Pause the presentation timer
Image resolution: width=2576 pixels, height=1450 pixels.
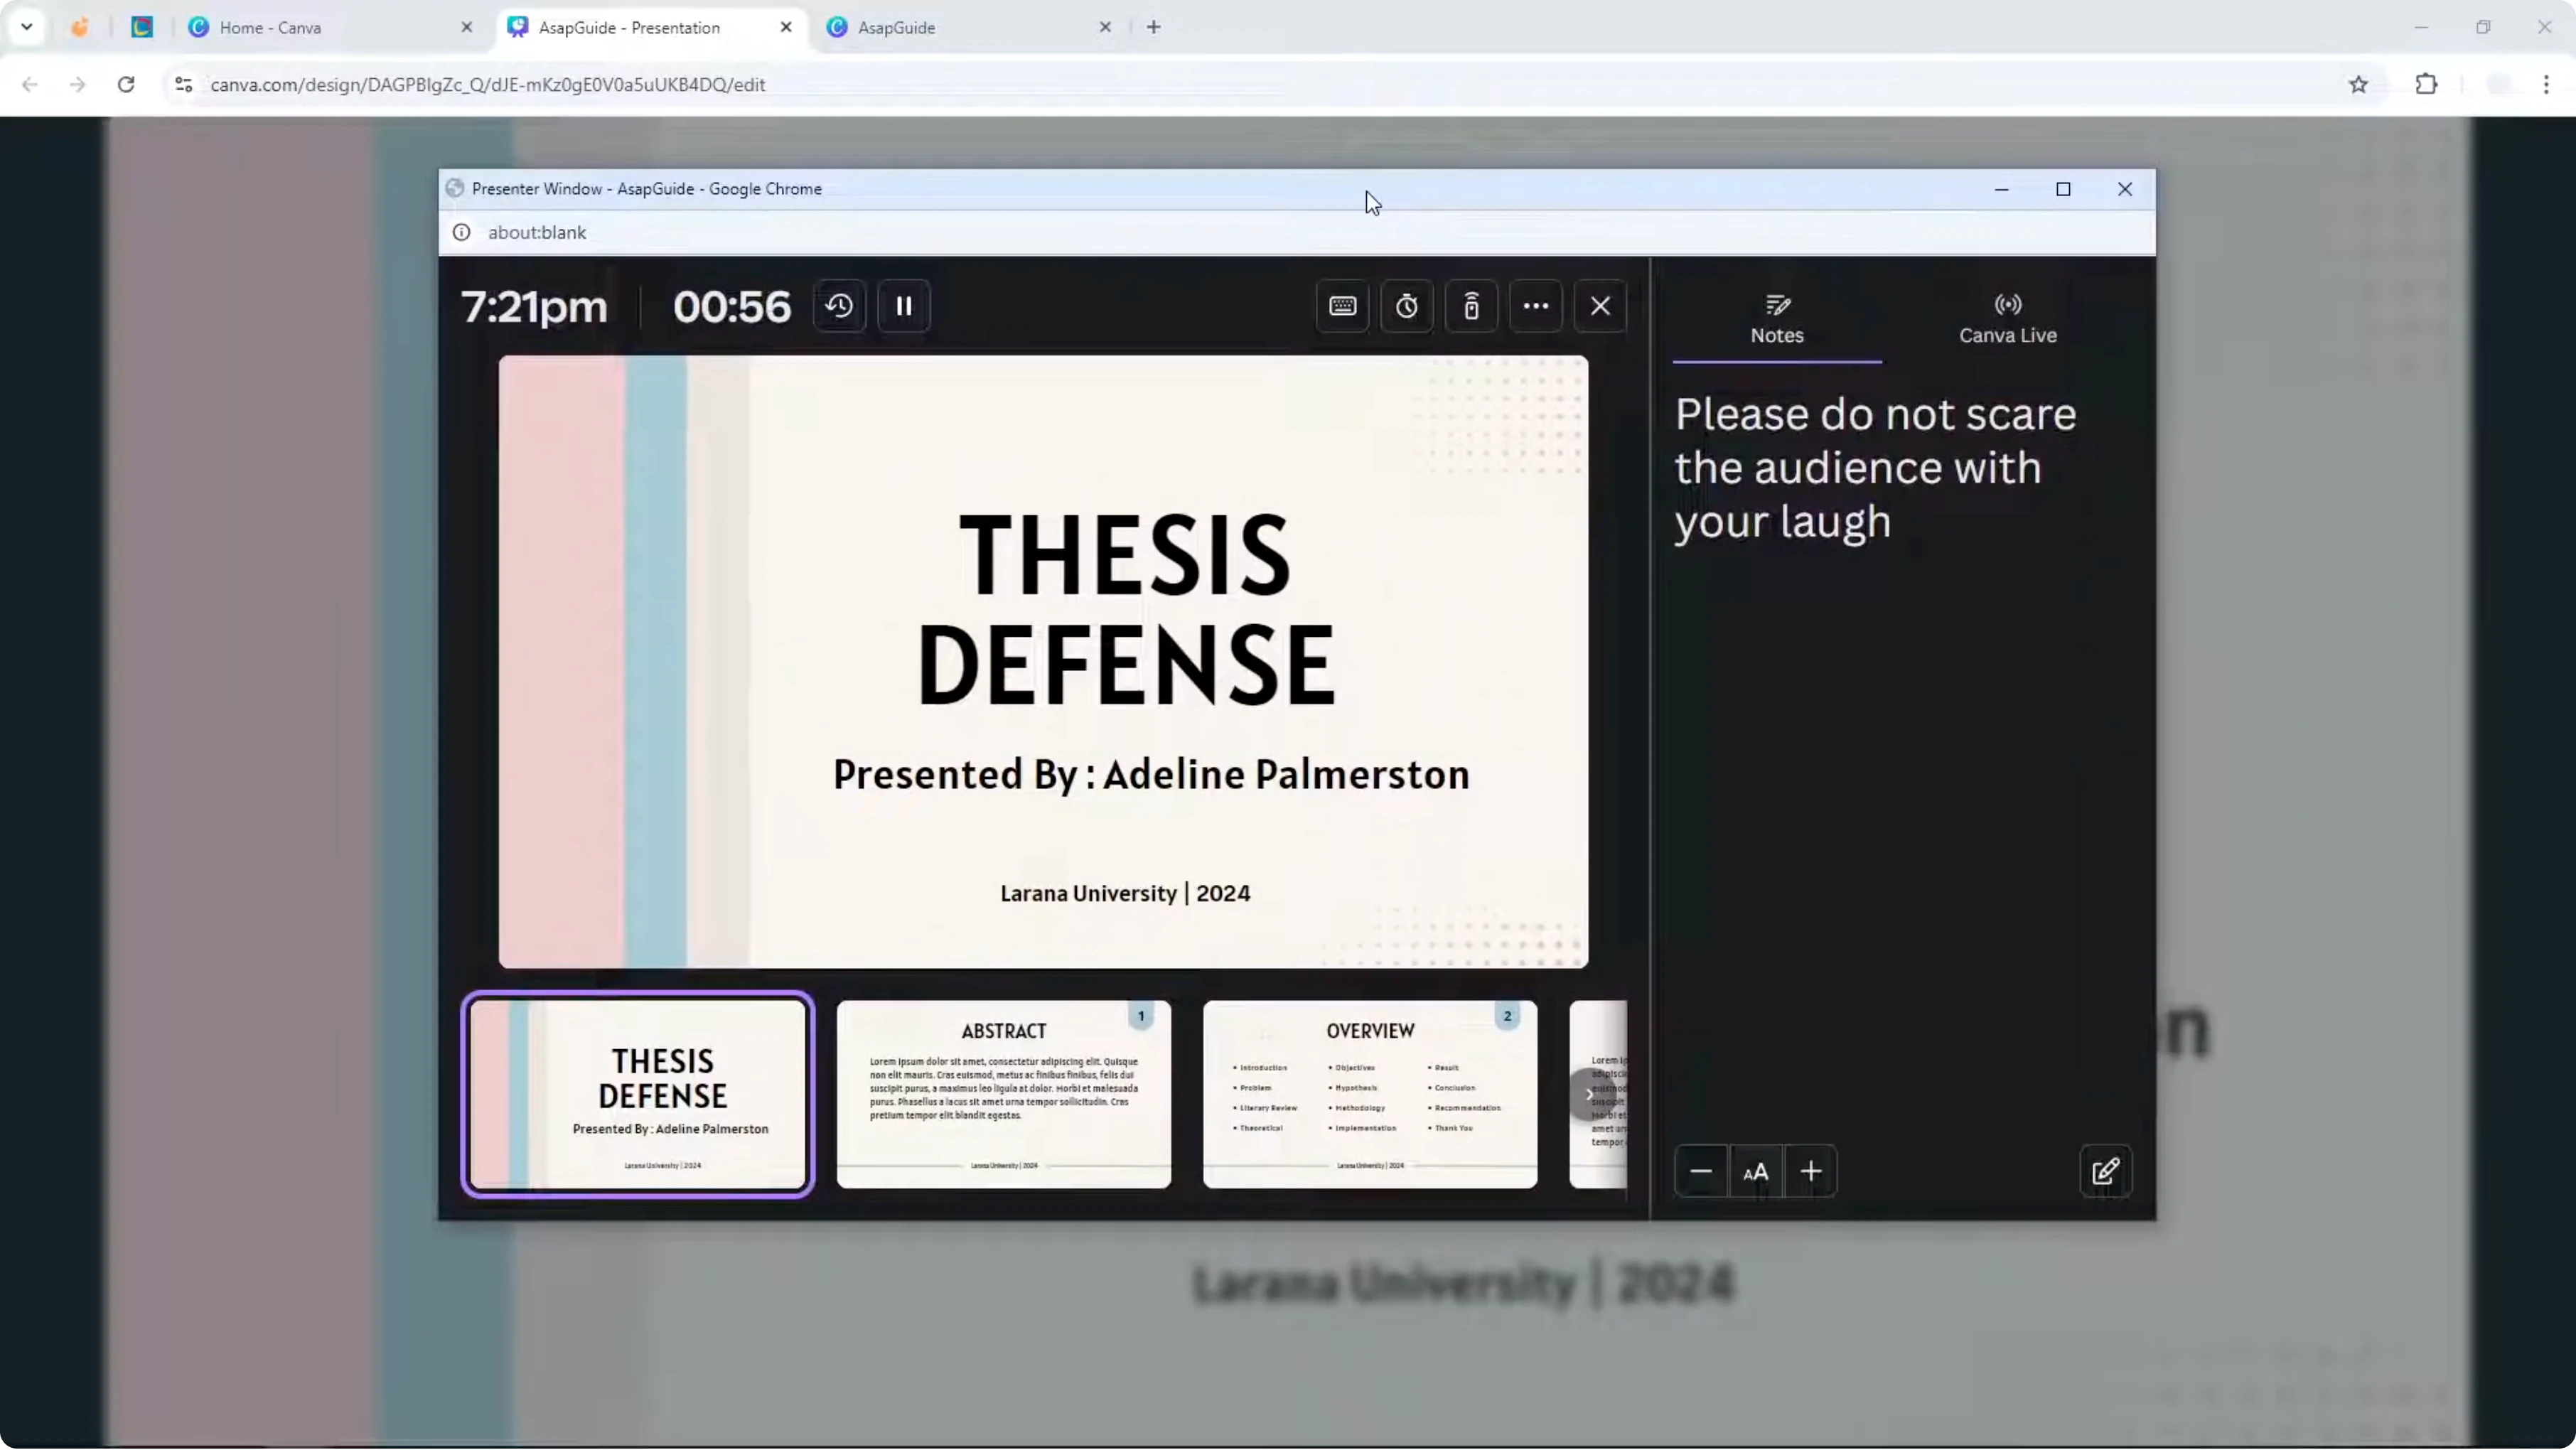904,306
